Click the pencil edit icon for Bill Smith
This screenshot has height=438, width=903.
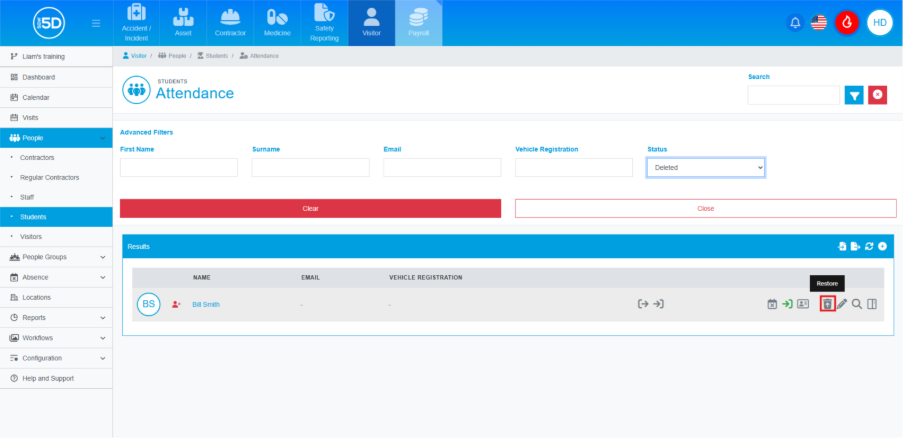tap(842, 304)
